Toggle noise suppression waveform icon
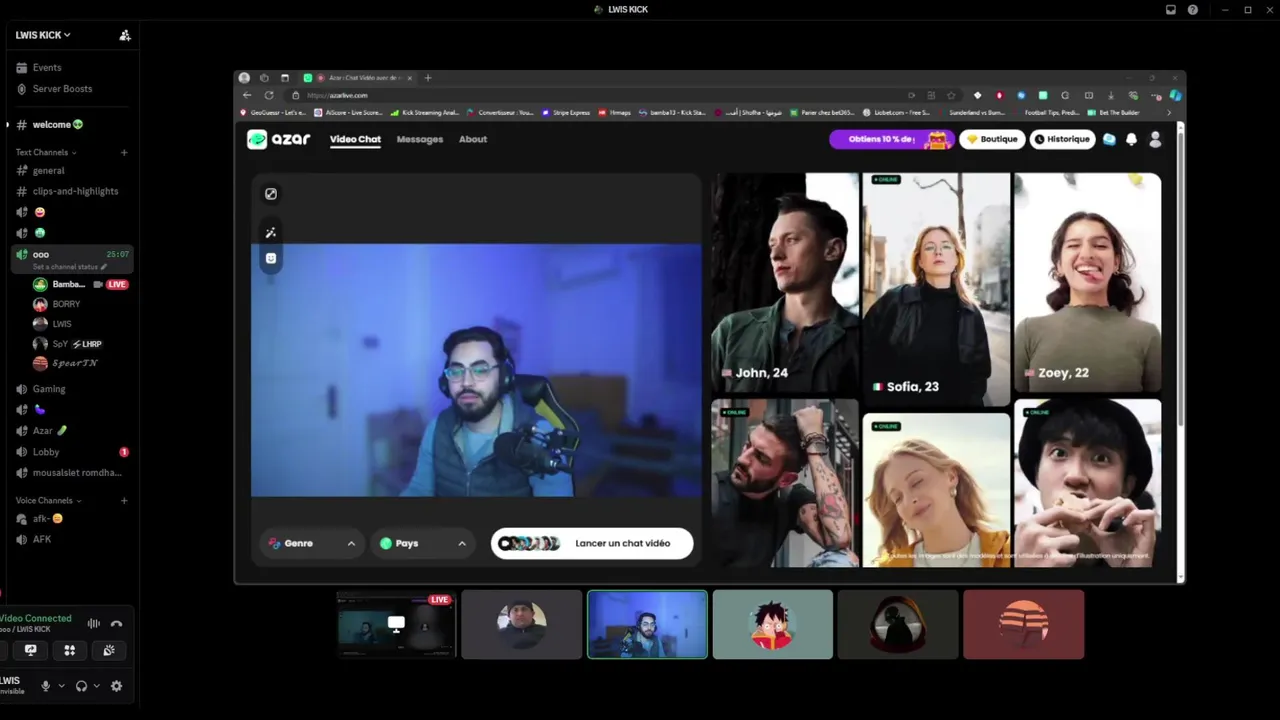The image size is (1280, 720). click(94, 623)
